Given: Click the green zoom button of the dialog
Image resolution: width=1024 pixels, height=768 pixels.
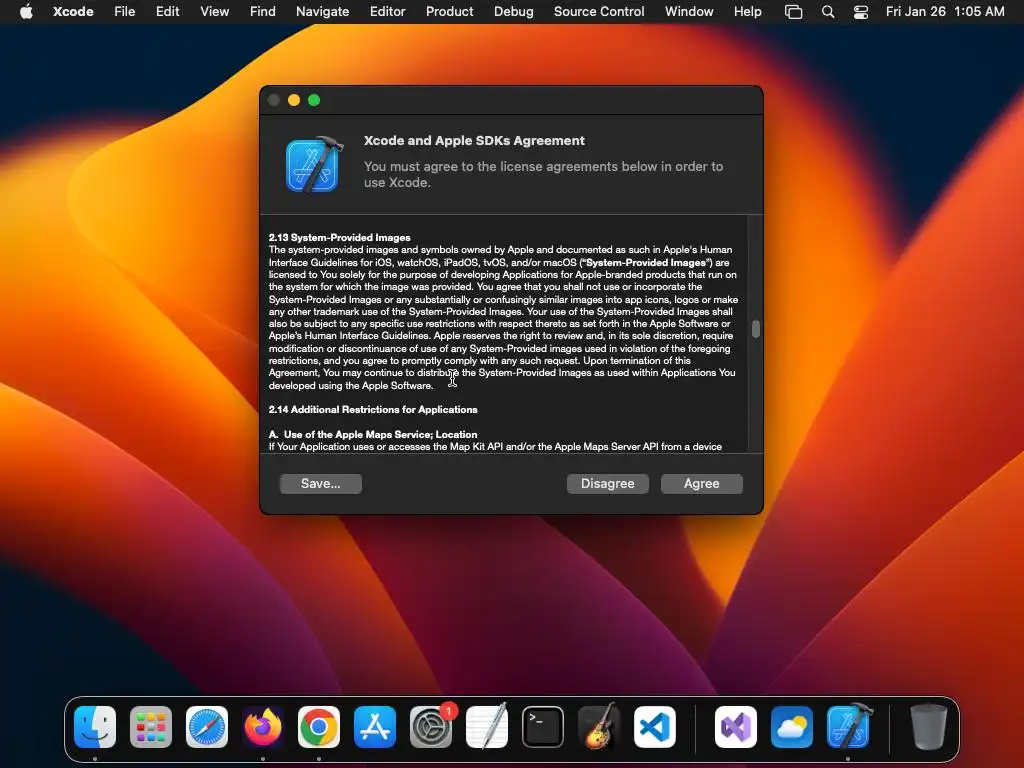Looking at the screenshot, I should pyautogui.click(x=314, y=100).
